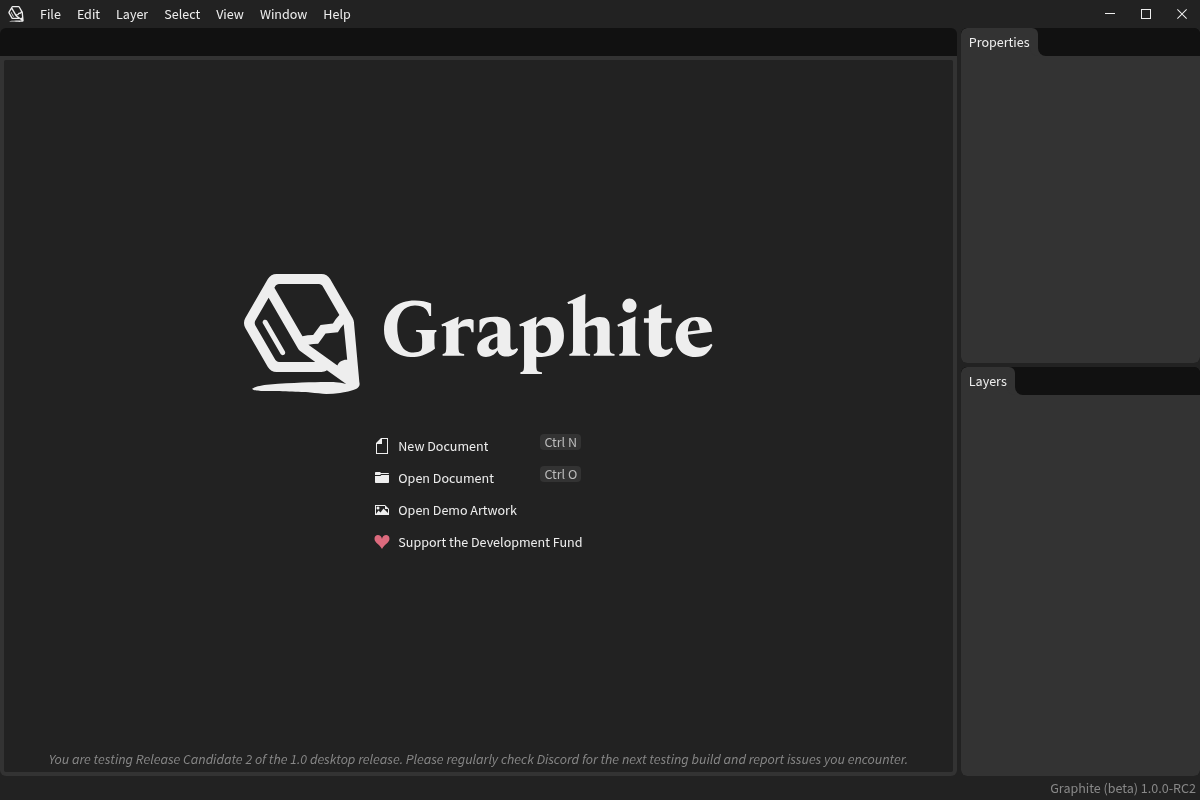Click the New Document link
The height and width of the screenshot is (800, 1200).
[x=443, y=446]
